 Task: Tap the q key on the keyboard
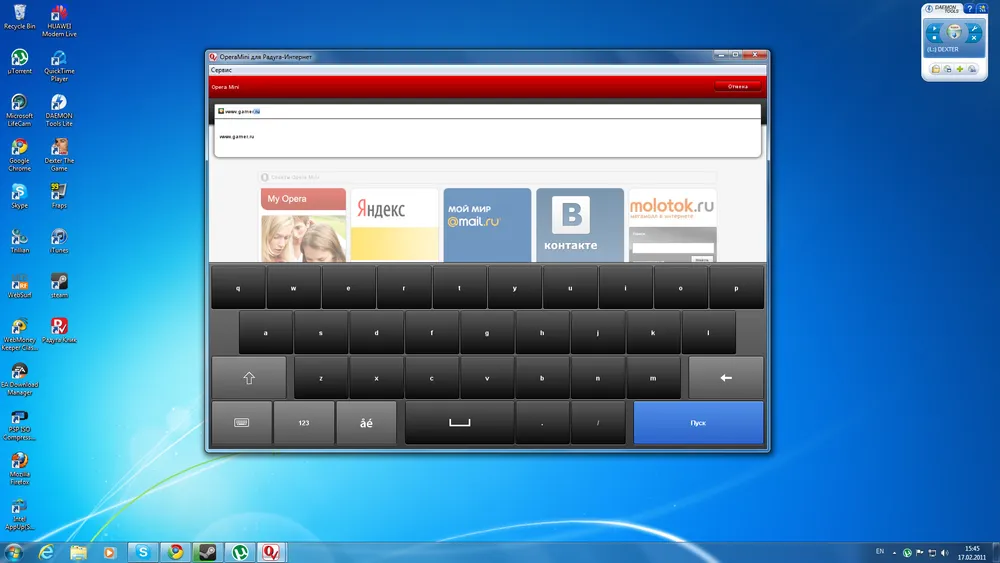click(x=238, y=288)
